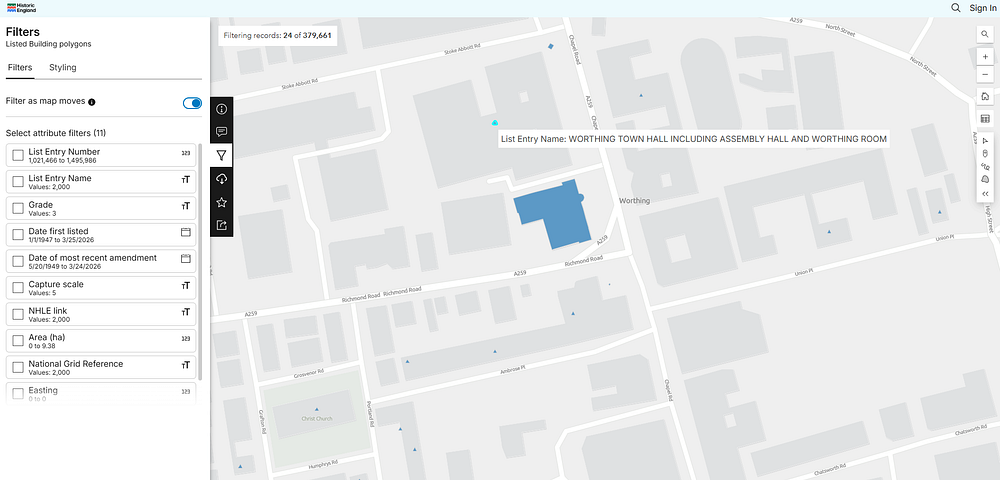Select the Filters tab
This screenshot has width=1000, height=480.
(20, 68)
